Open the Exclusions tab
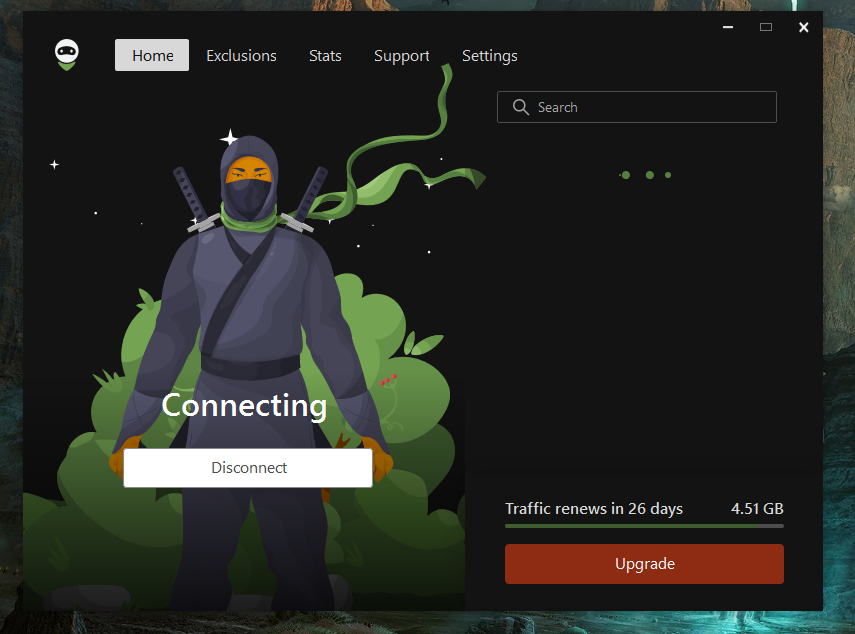This screenshot has width=855, height=634. [x=241, y=56]
